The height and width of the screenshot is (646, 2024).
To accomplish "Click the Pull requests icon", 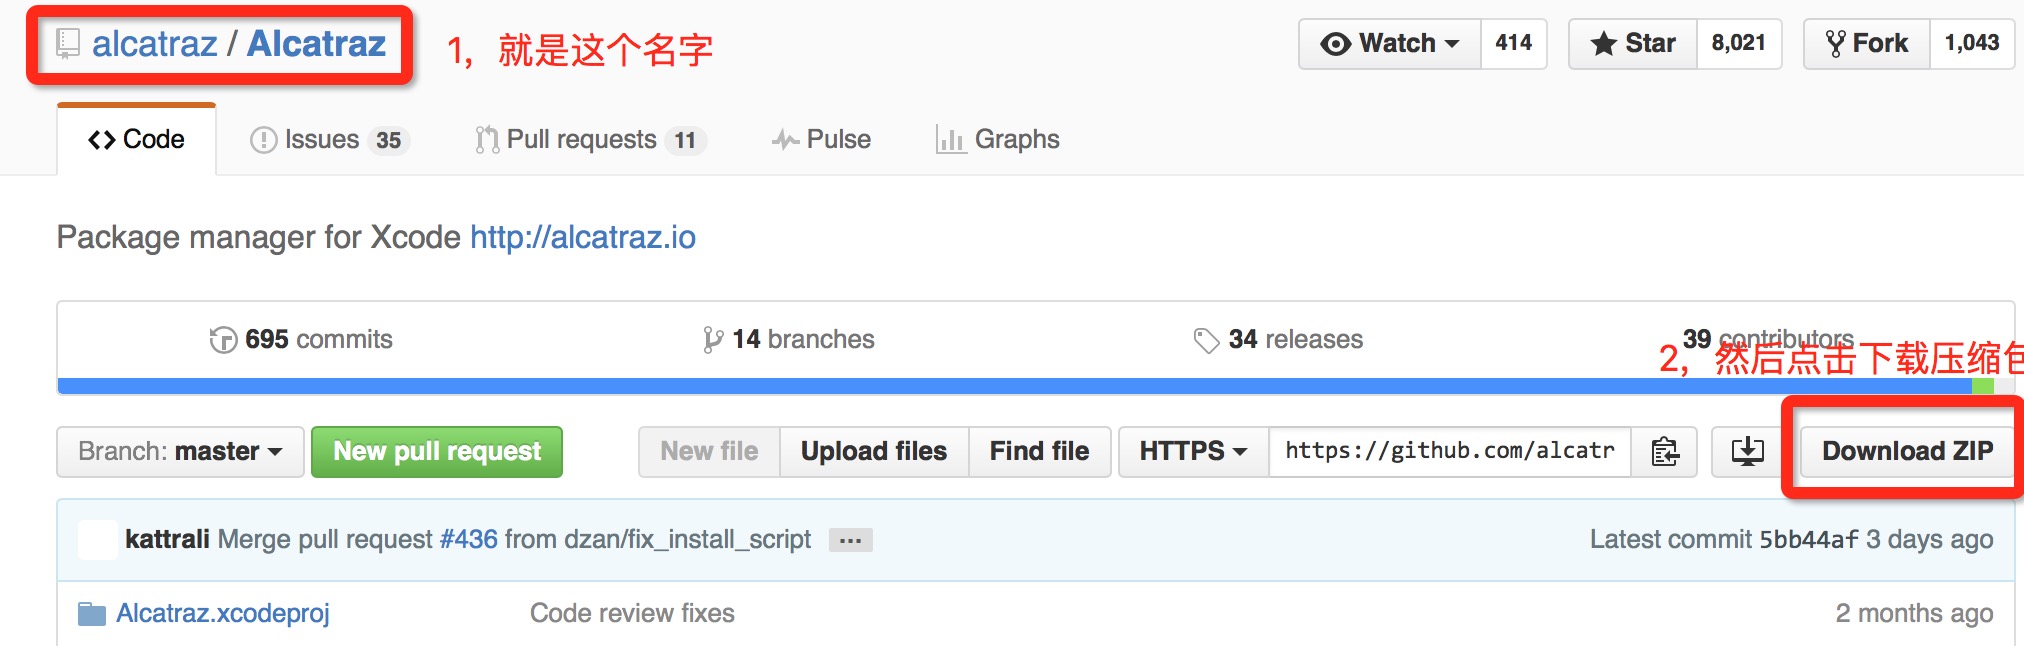I will coord(487,140).
